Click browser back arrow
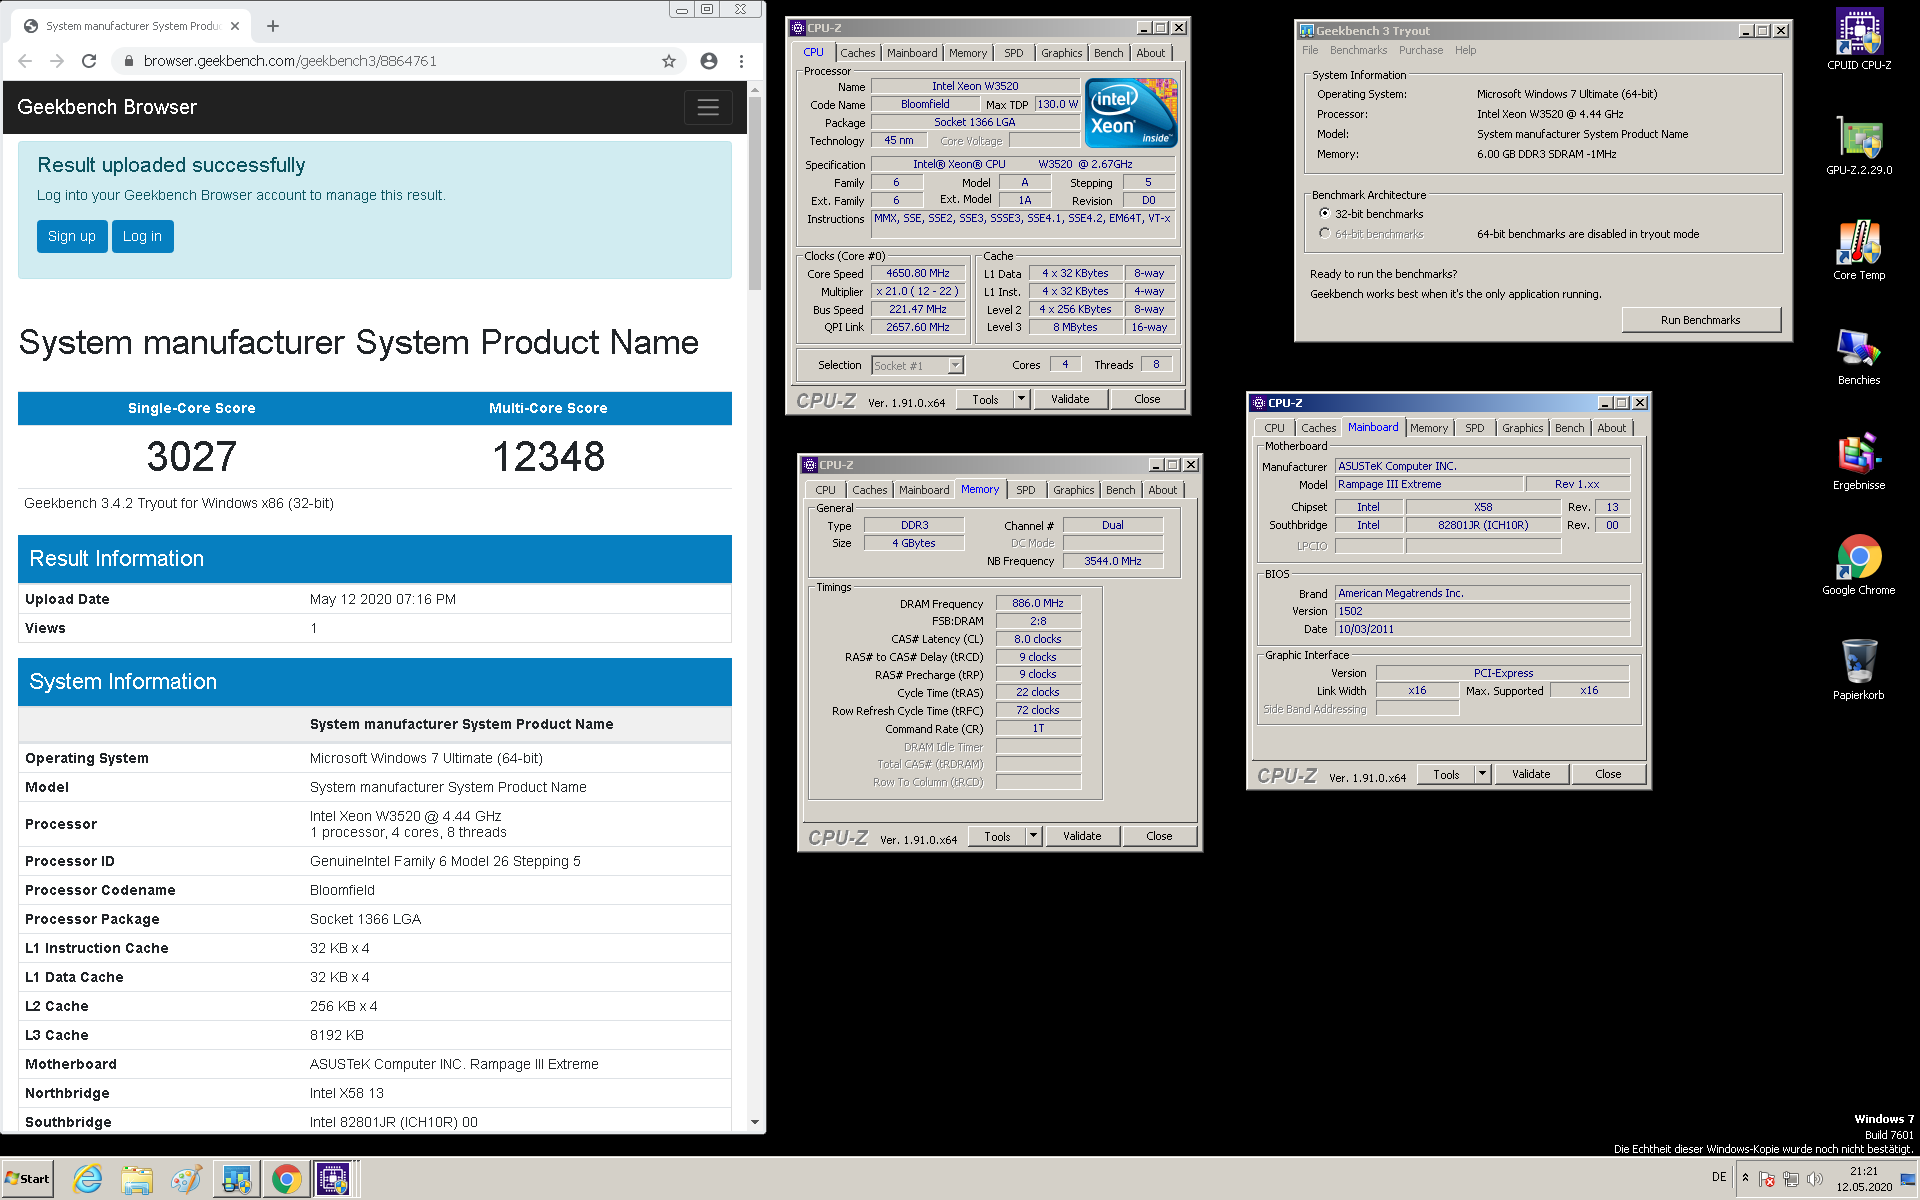The width and height of the screenshot is (1920, 1200). [25, 61]
